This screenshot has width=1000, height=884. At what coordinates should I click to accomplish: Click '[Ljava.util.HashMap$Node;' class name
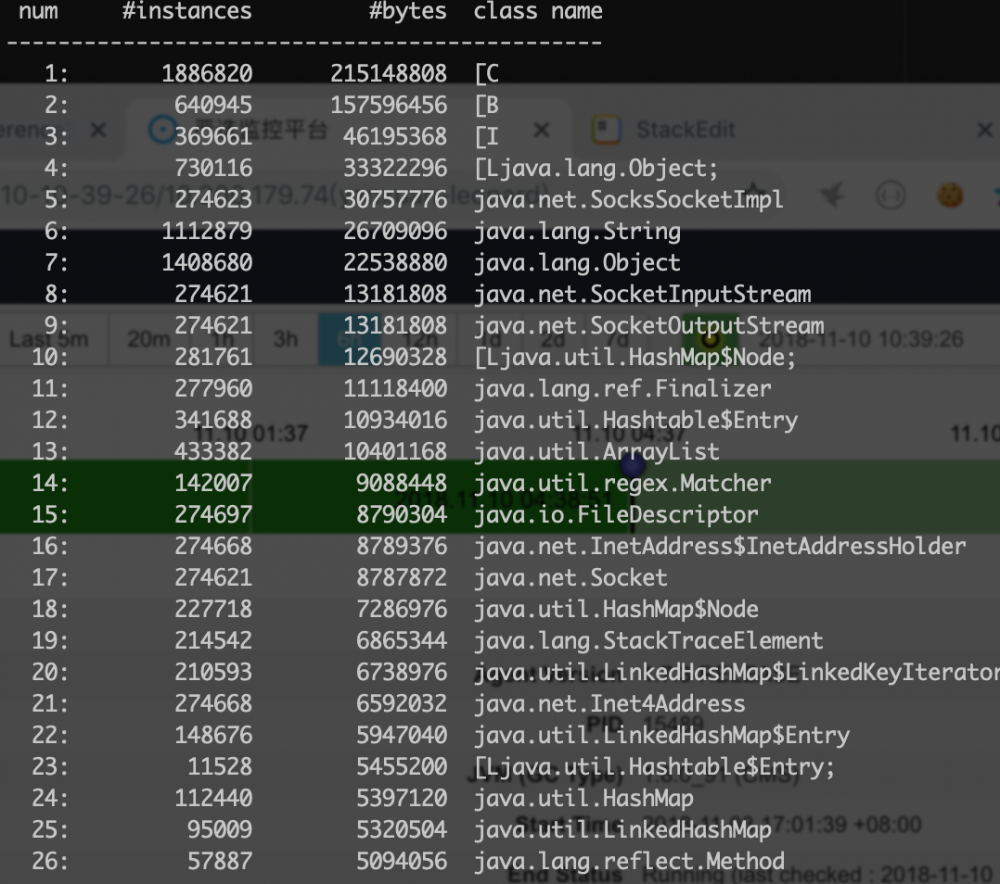pos(635,357)
